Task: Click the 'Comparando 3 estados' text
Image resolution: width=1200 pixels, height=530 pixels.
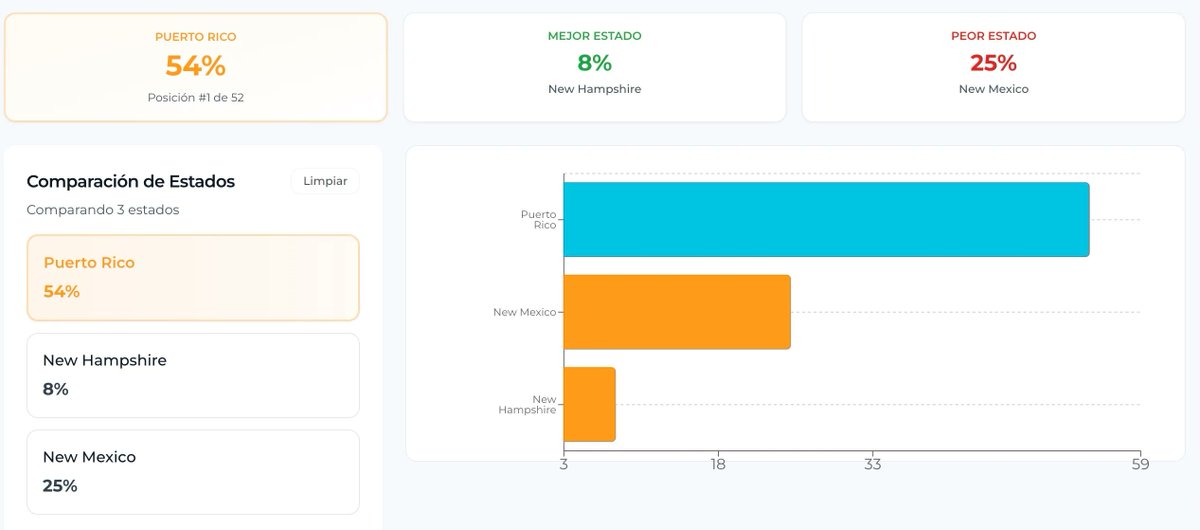Action: click(x=103, y=210)
